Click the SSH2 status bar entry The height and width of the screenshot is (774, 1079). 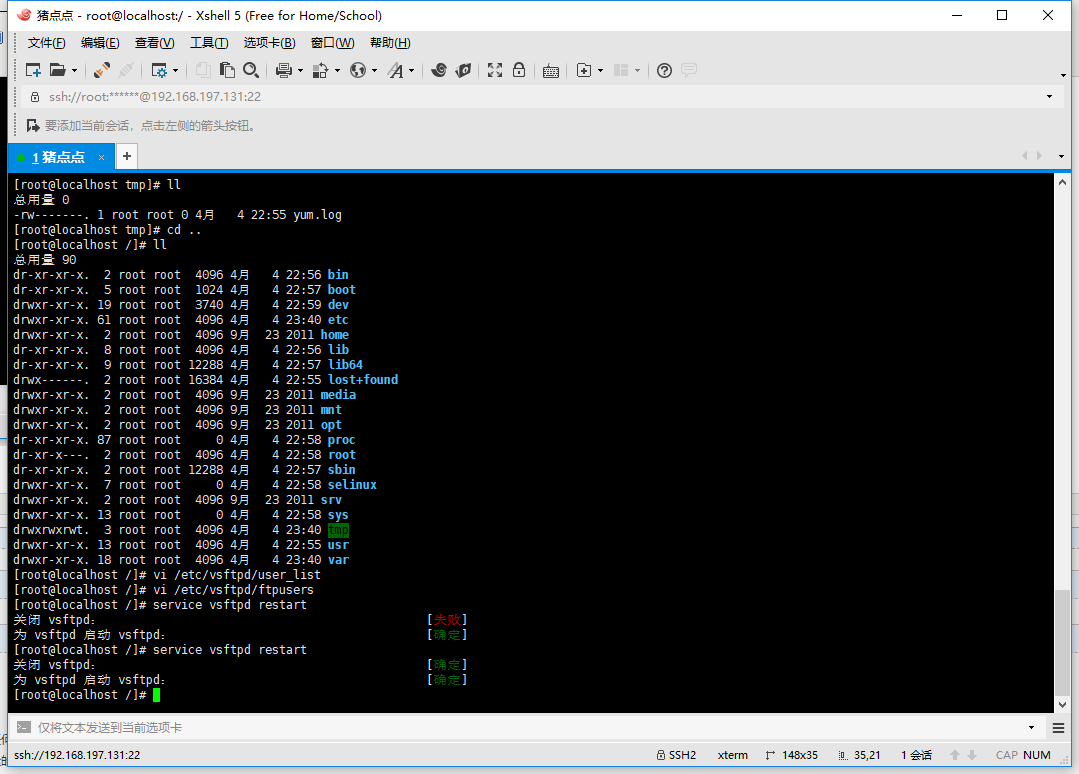tap(676, 755)
